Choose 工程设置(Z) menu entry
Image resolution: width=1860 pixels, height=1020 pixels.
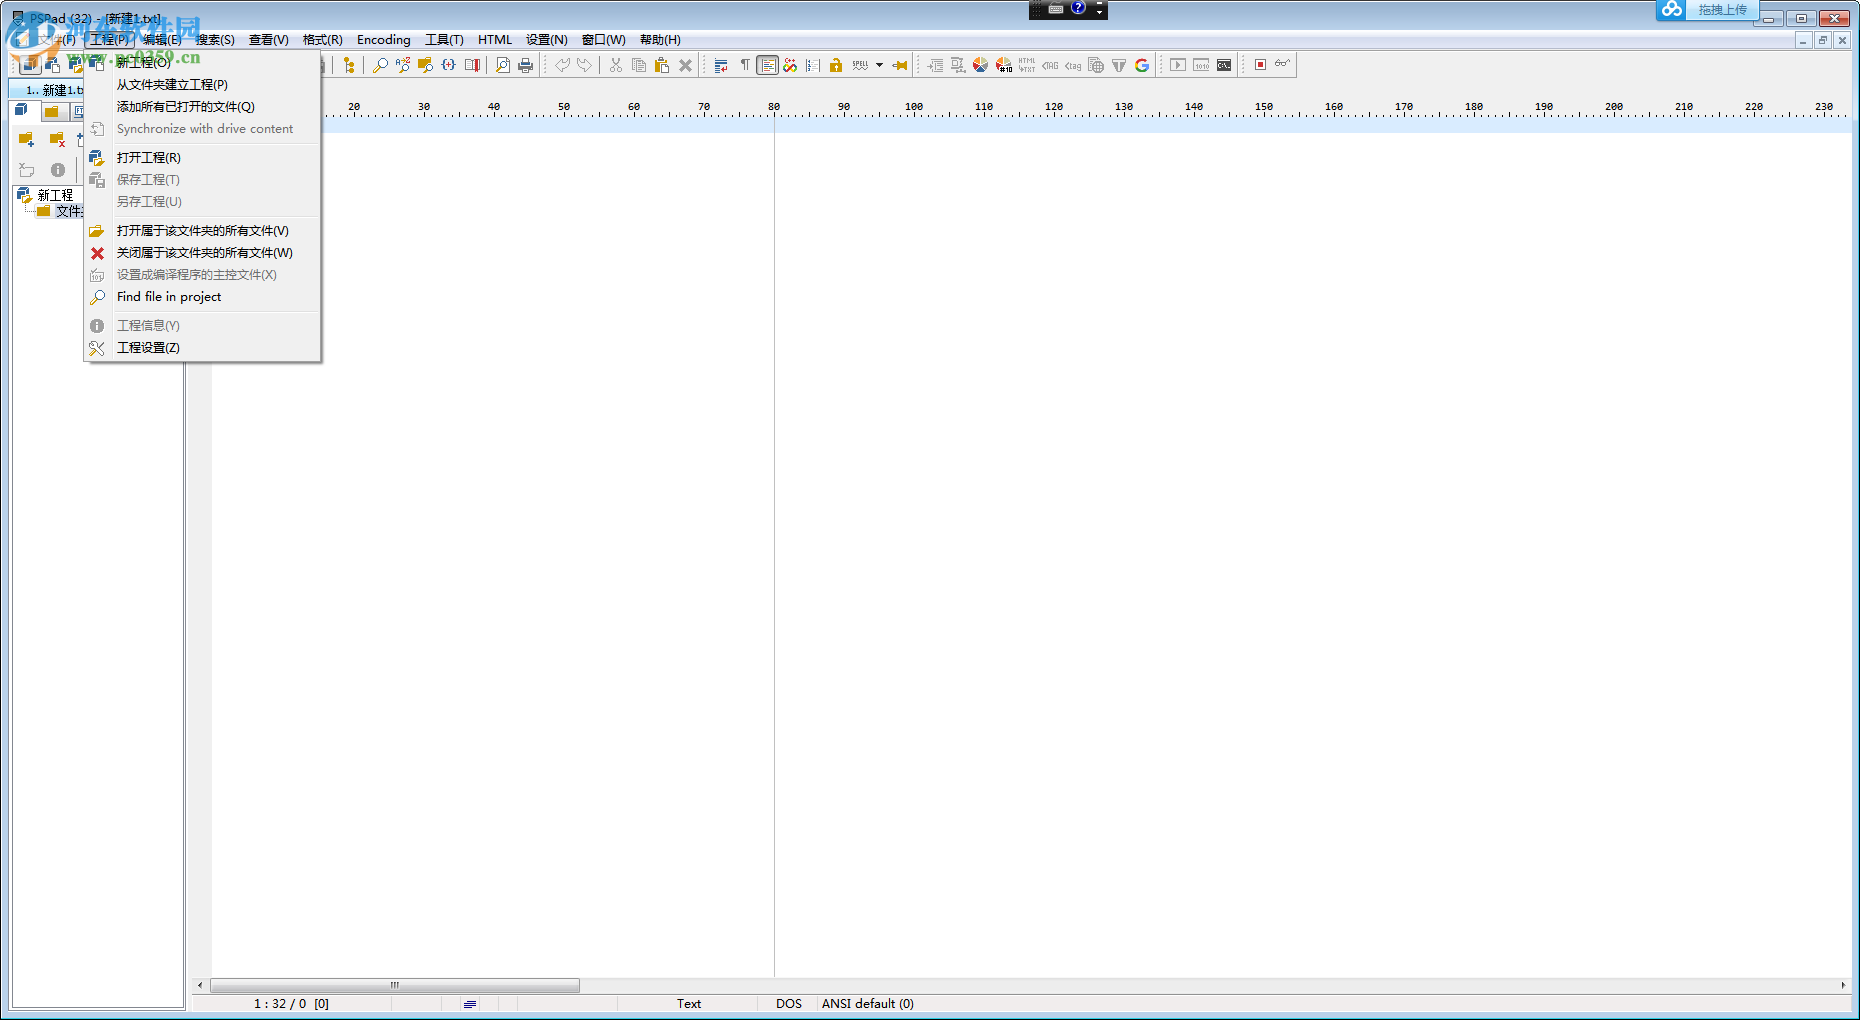pyautogui.click(x=202, y=348)
